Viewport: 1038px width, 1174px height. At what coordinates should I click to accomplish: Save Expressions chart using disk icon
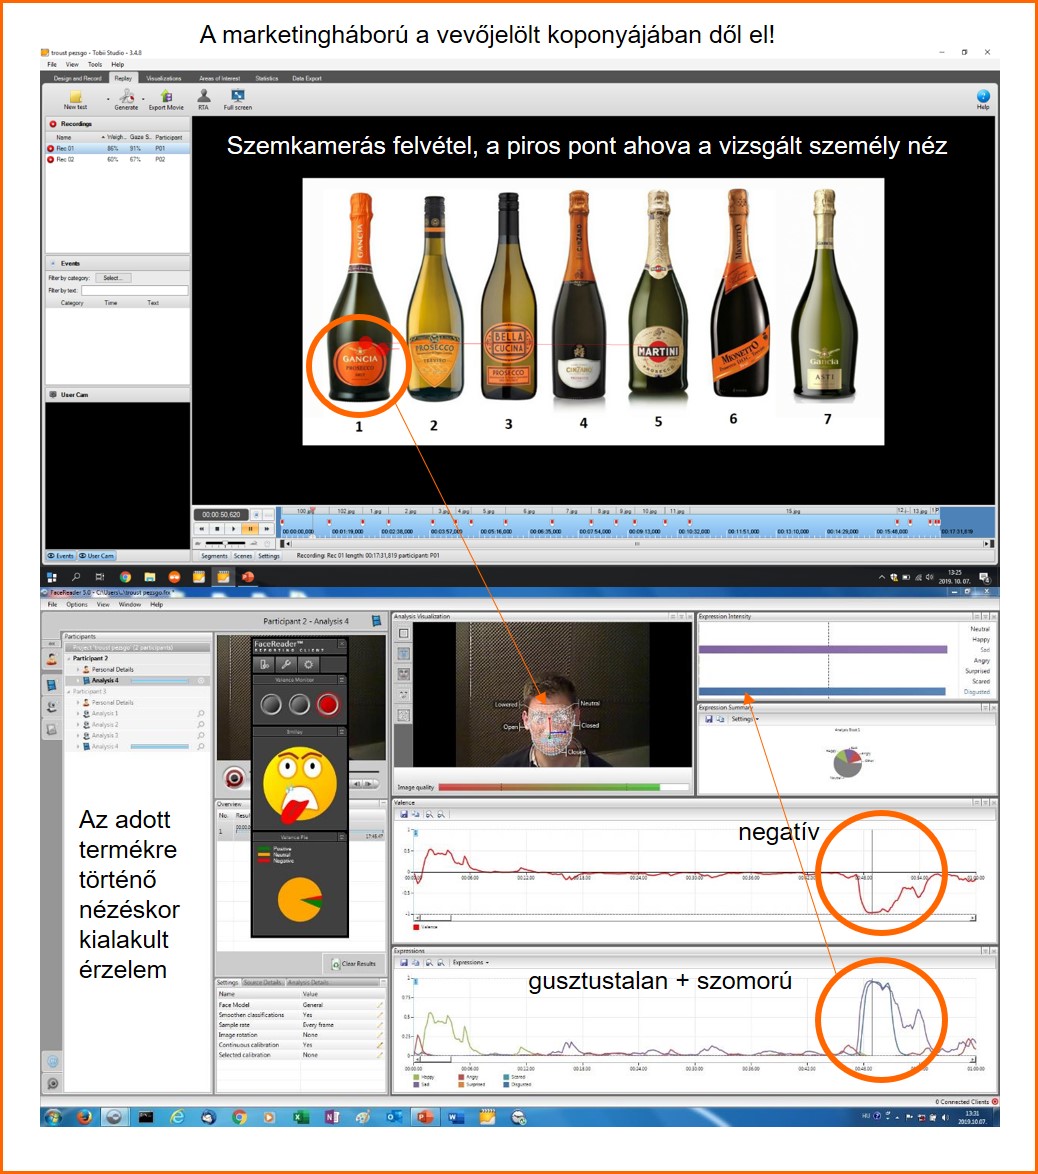point(404,962)
